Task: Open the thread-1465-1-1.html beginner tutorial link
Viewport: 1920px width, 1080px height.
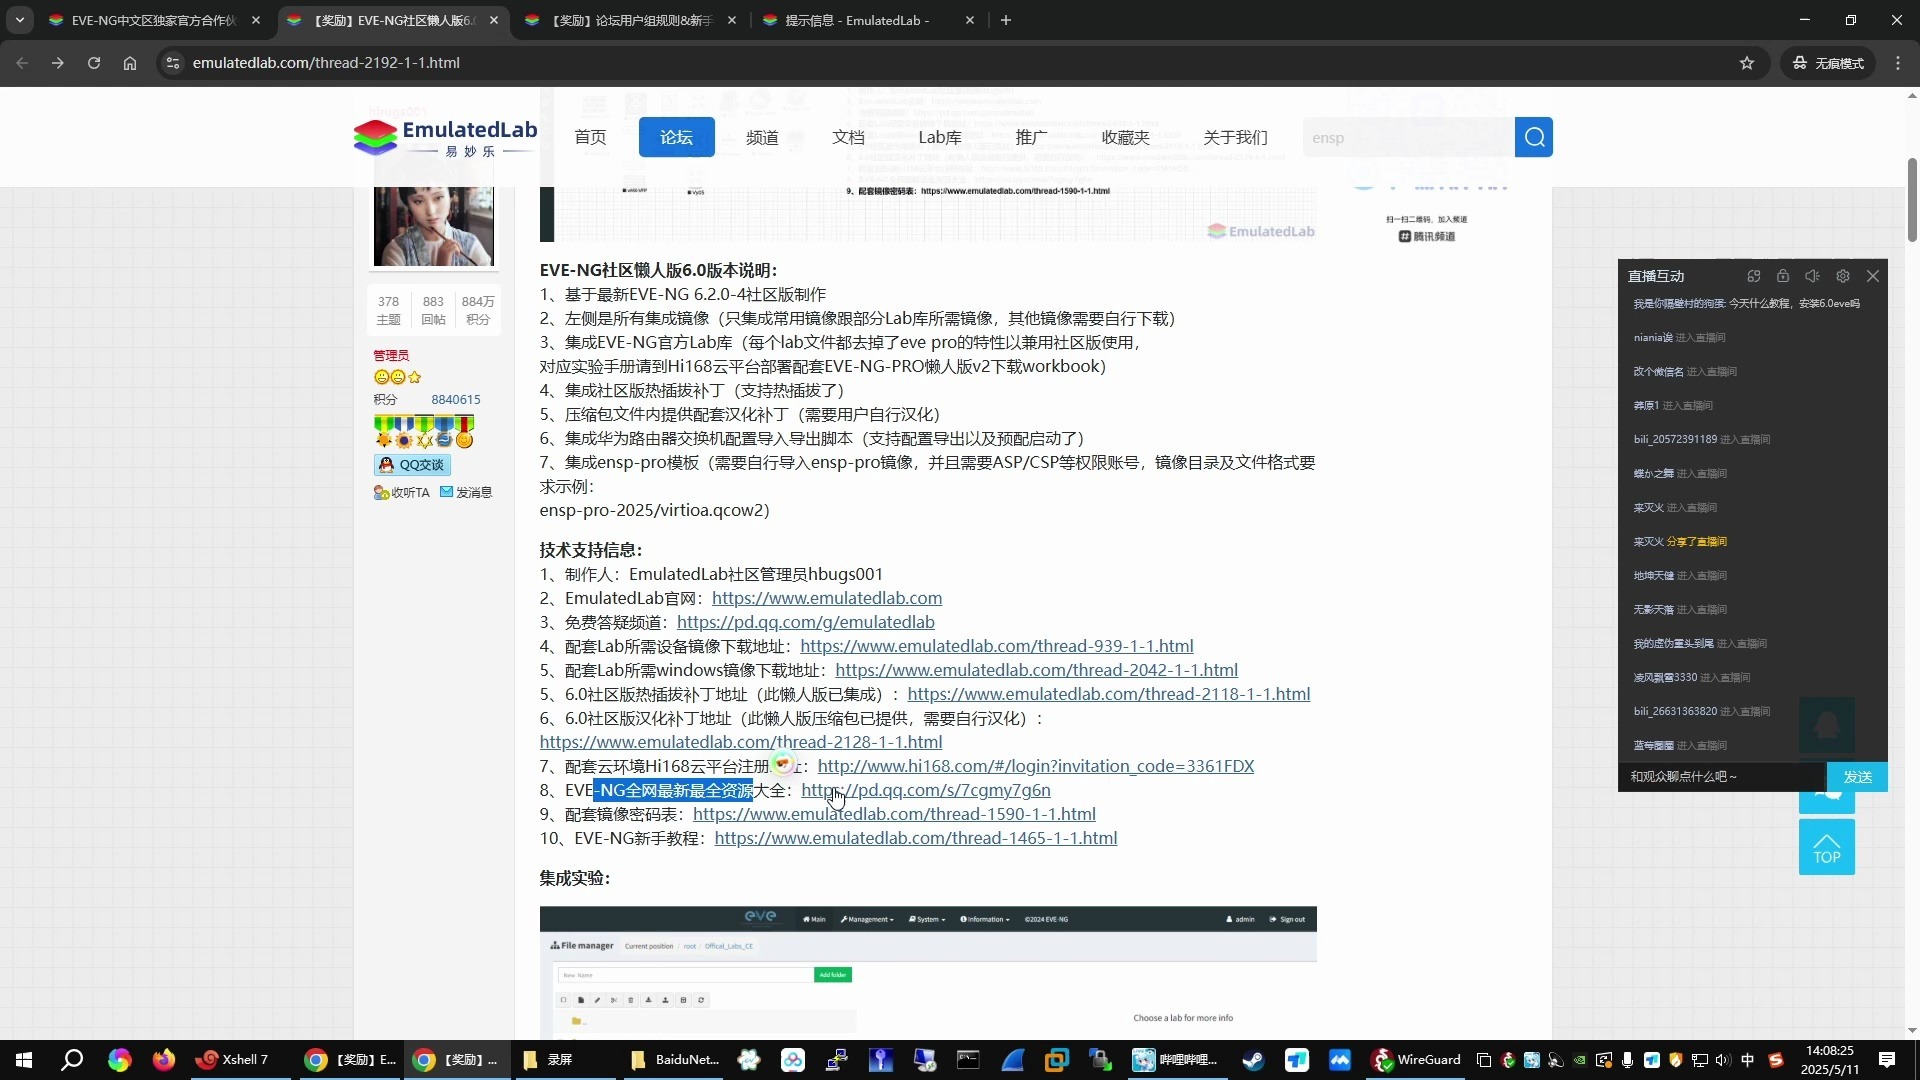Action: pos(916,838)
